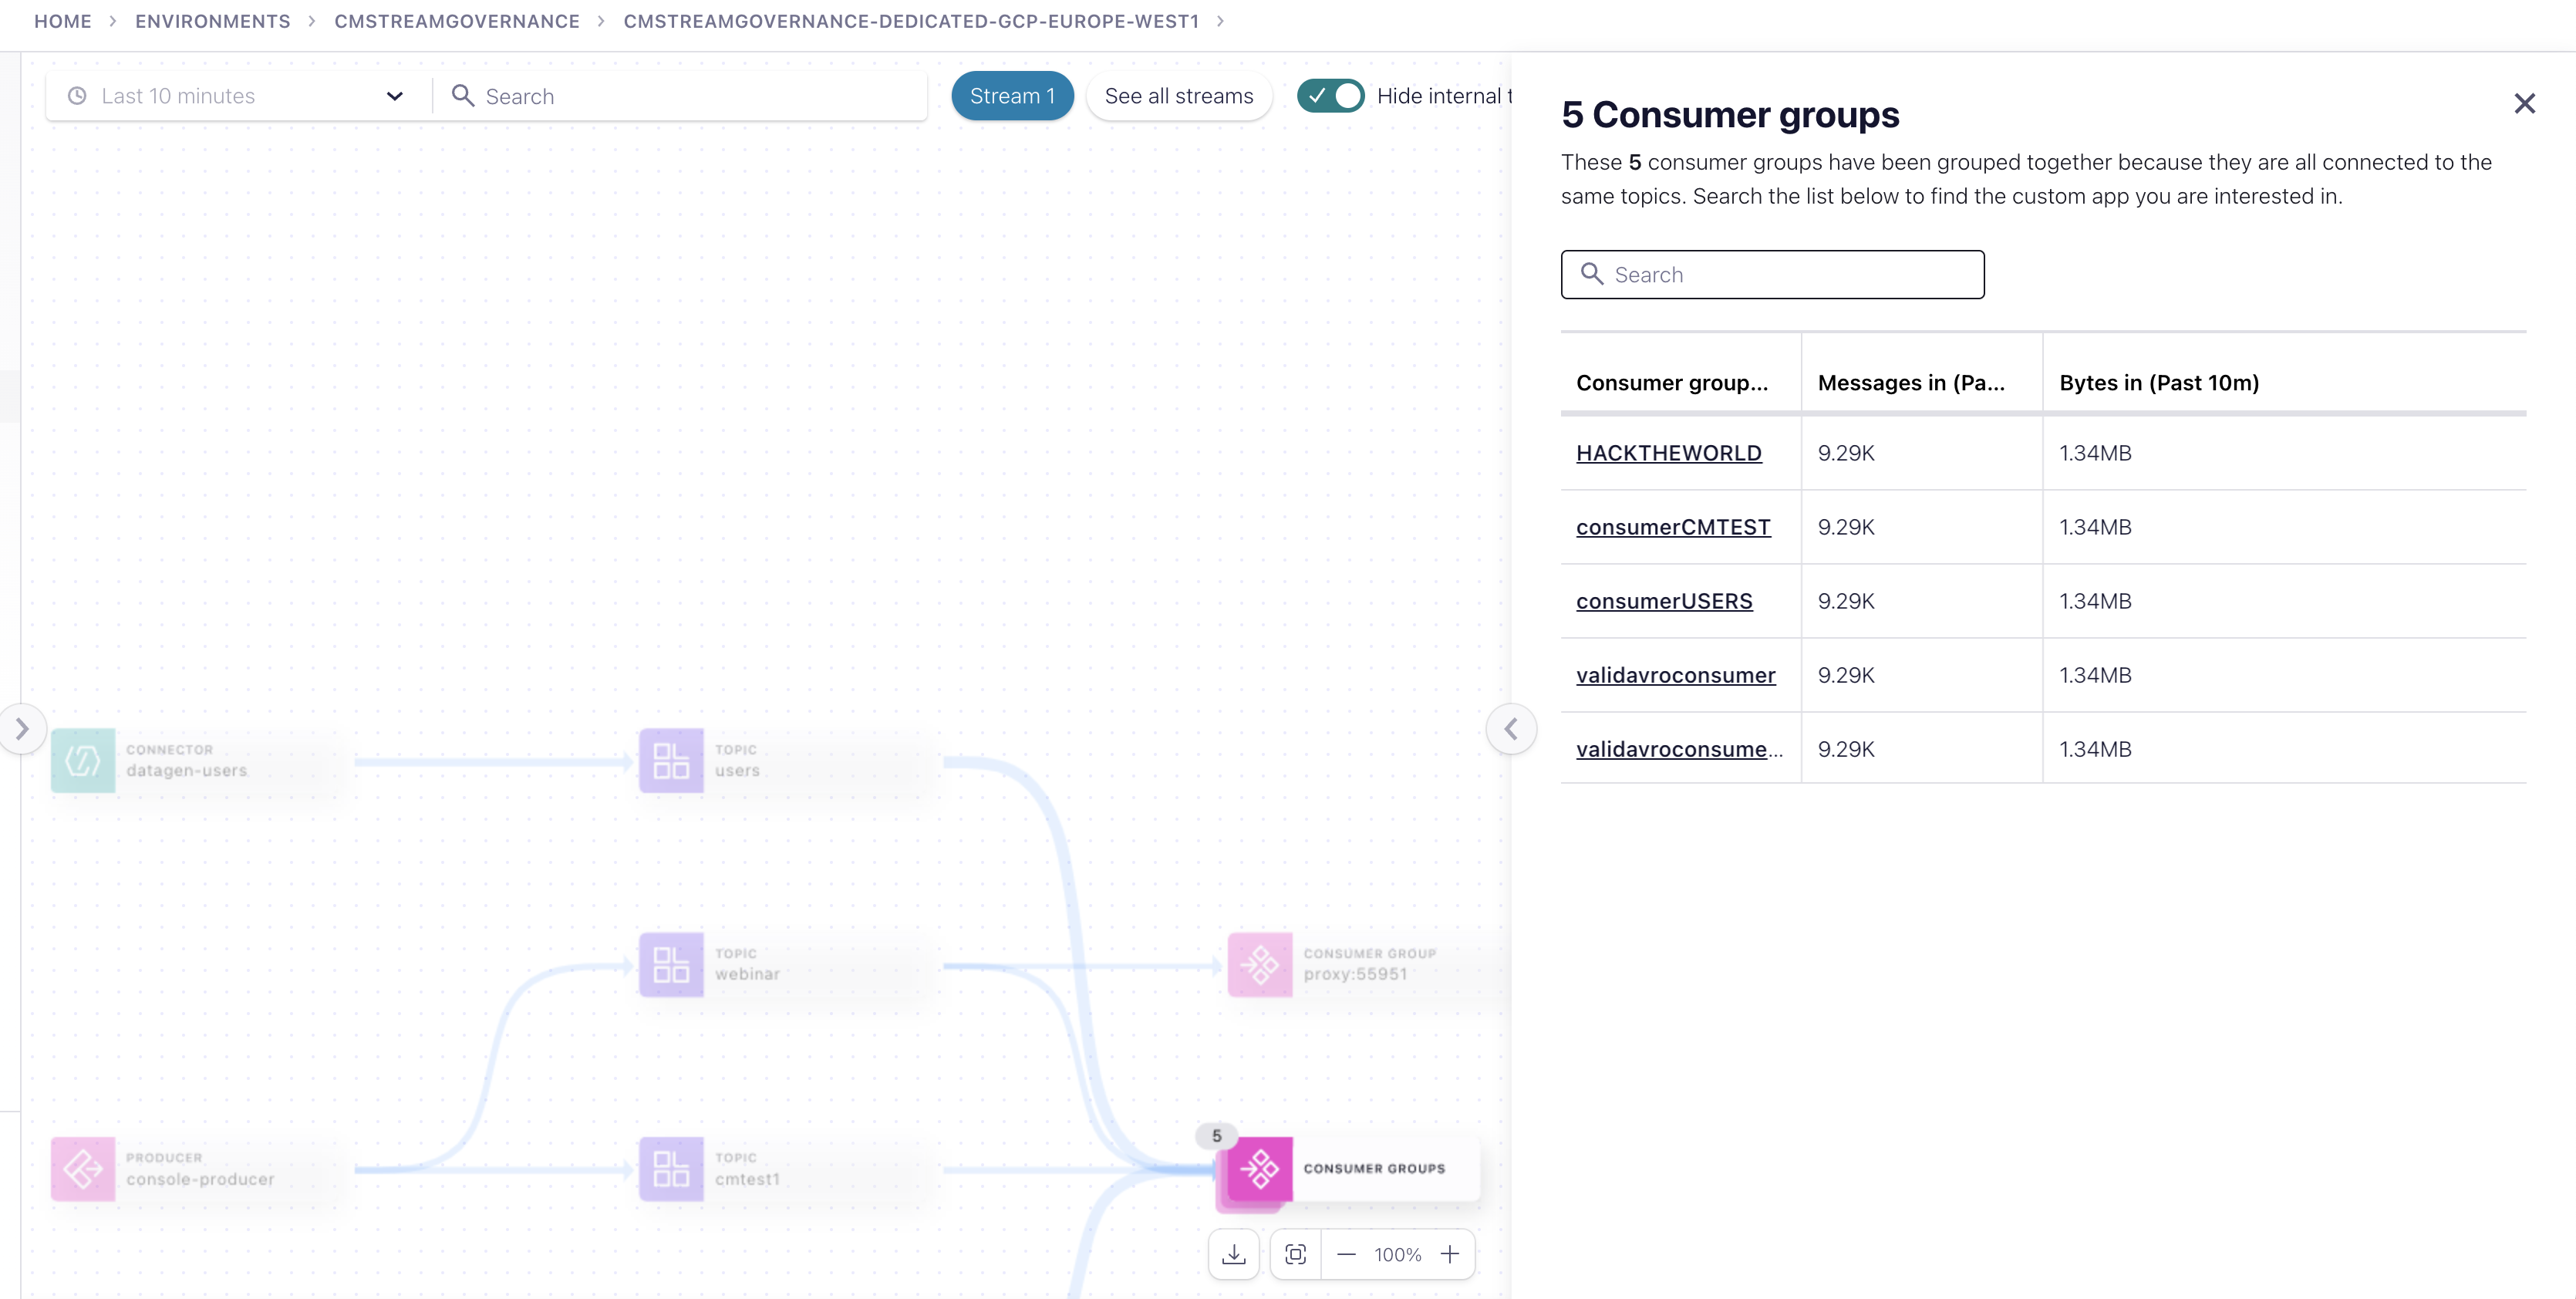Click See all streams
This screenshot has height=1299, width=2576.
coord(1178,96)
